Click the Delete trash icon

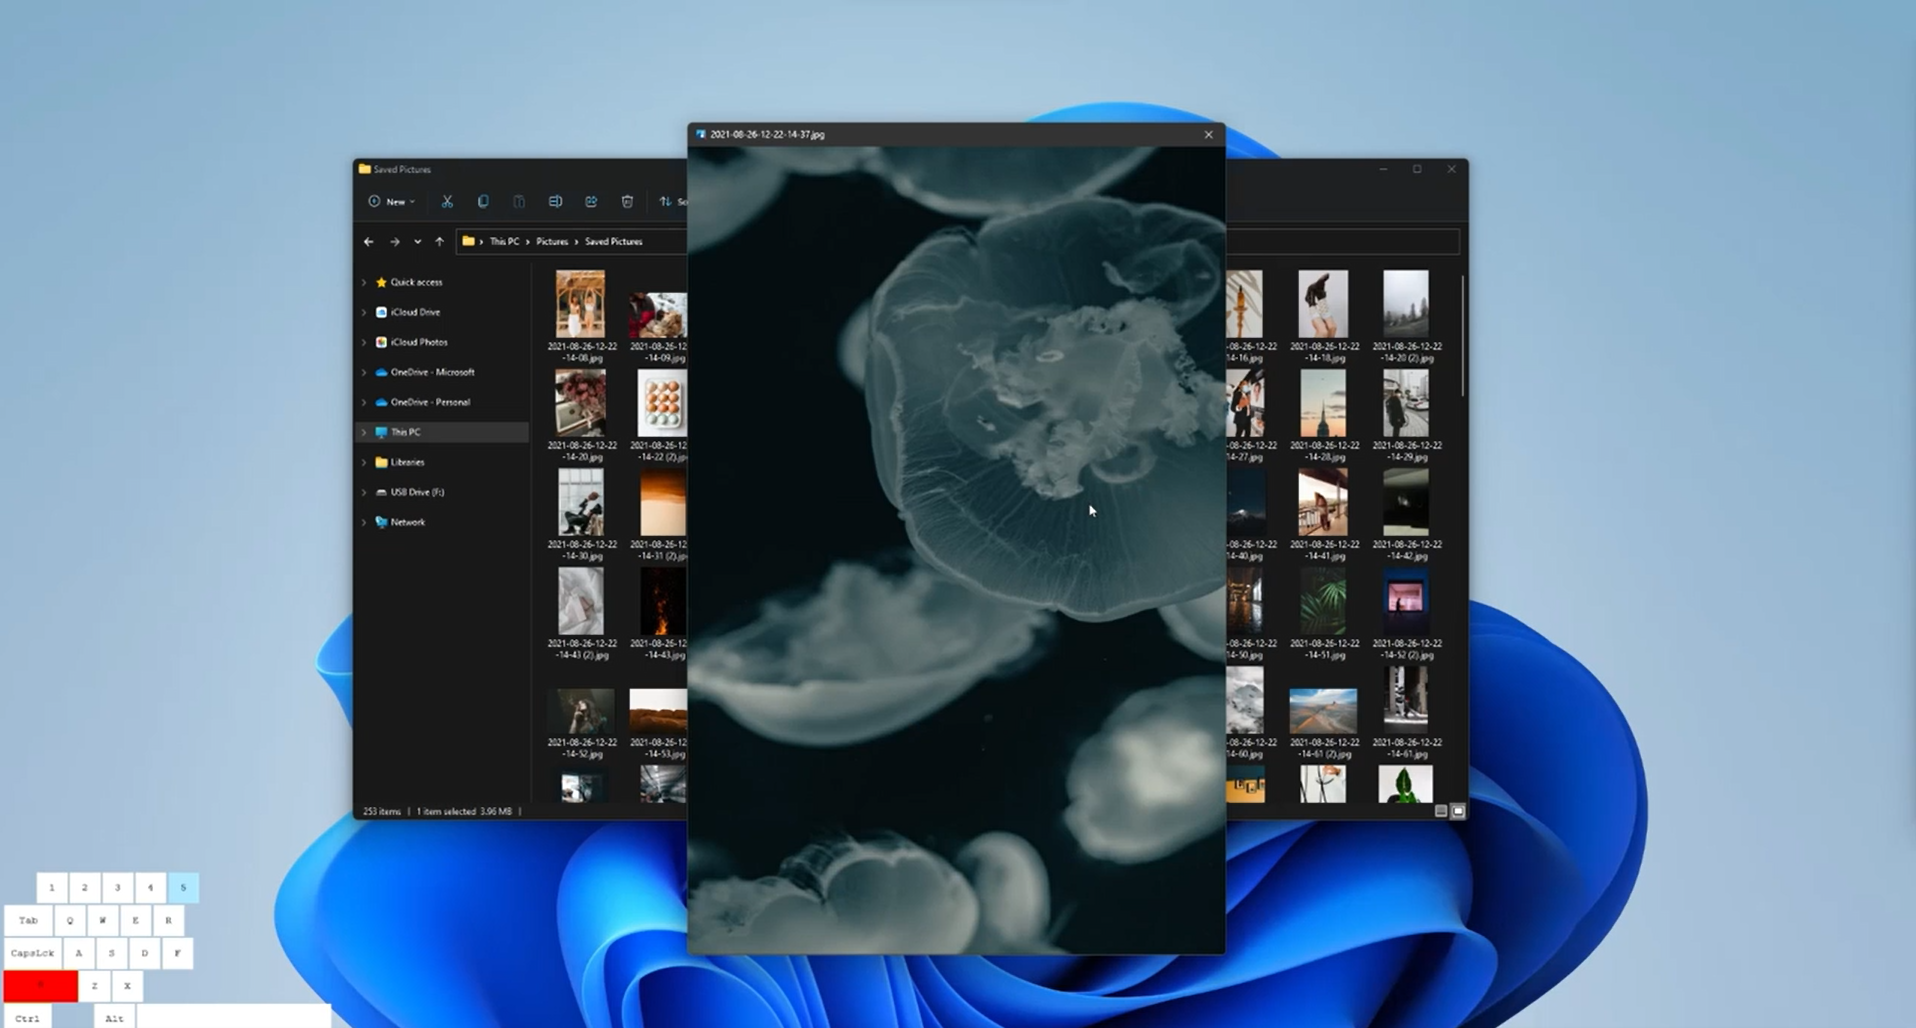point(627,201)
